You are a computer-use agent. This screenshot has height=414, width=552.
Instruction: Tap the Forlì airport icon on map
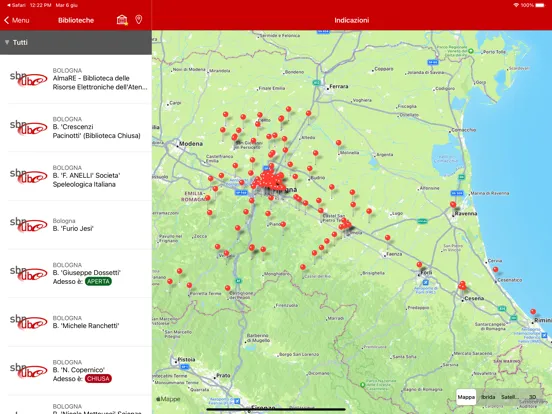point(425,282)
